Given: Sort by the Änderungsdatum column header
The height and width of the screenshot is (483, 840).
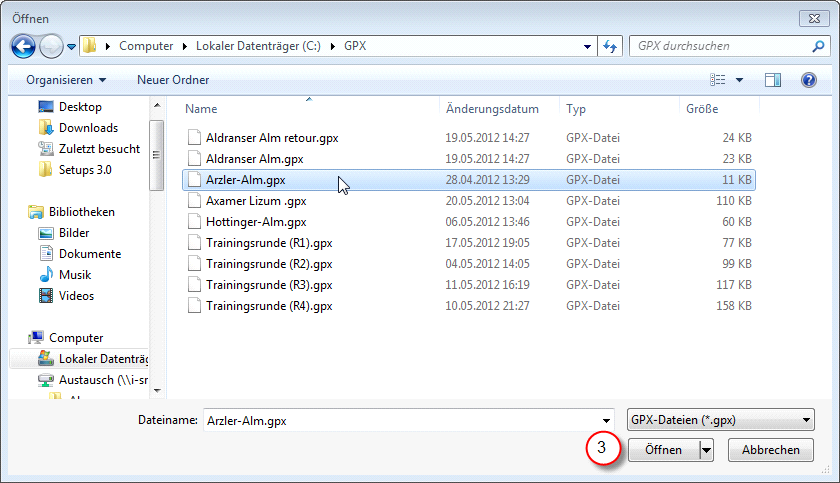Looking at the screenshot, I should [492, 109].
